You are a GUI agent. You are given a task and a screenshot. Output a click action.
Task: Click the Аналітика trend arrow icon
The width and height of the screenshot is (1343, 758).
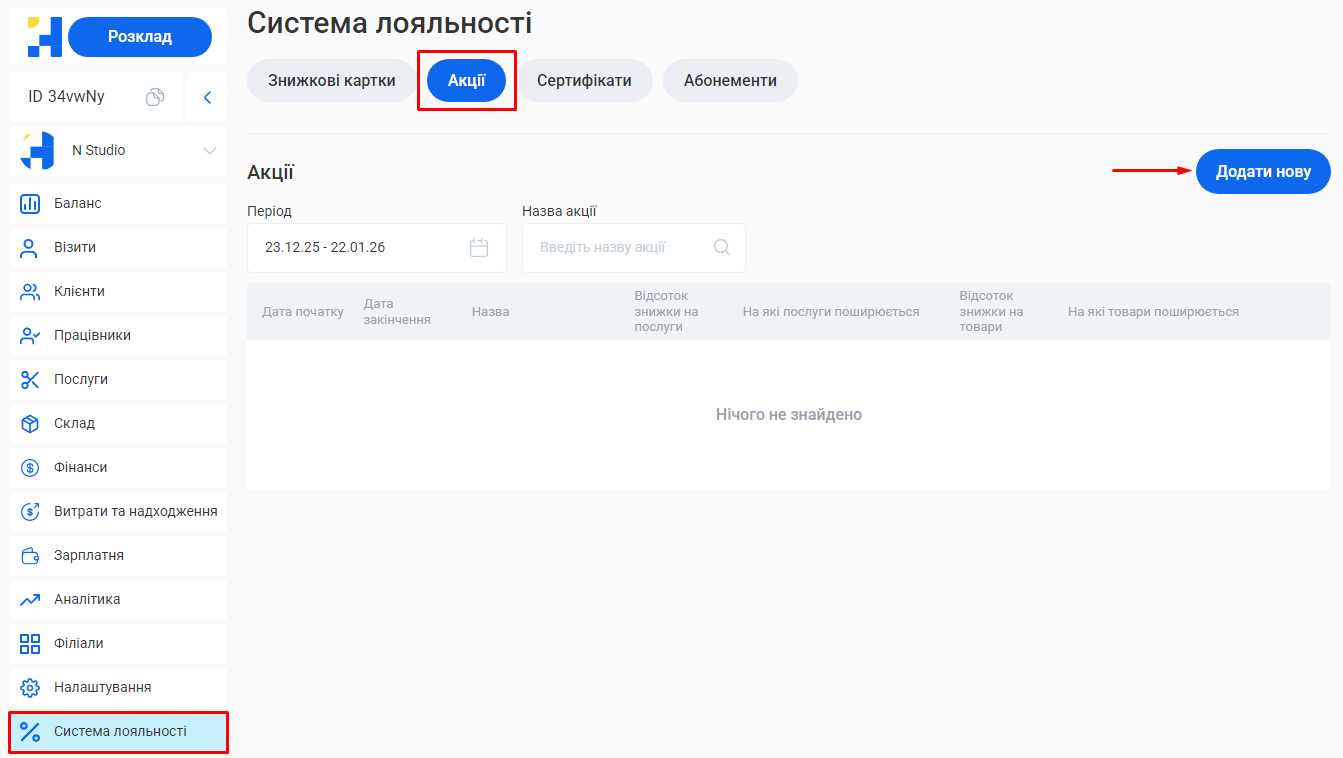30,599
